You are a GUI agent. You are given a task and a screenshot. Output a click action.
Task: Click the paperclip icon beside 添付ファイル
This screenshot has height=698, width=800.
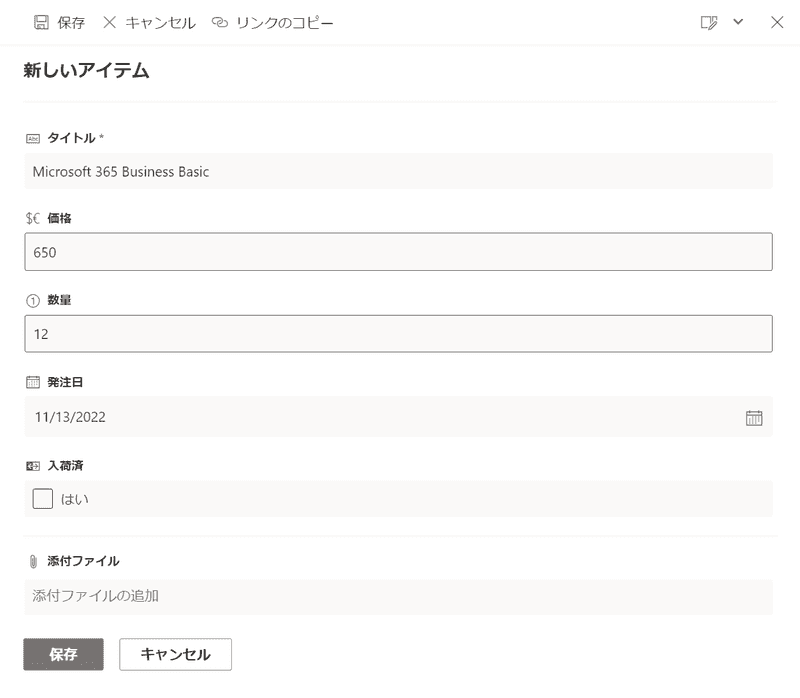(x=32, y=561)
